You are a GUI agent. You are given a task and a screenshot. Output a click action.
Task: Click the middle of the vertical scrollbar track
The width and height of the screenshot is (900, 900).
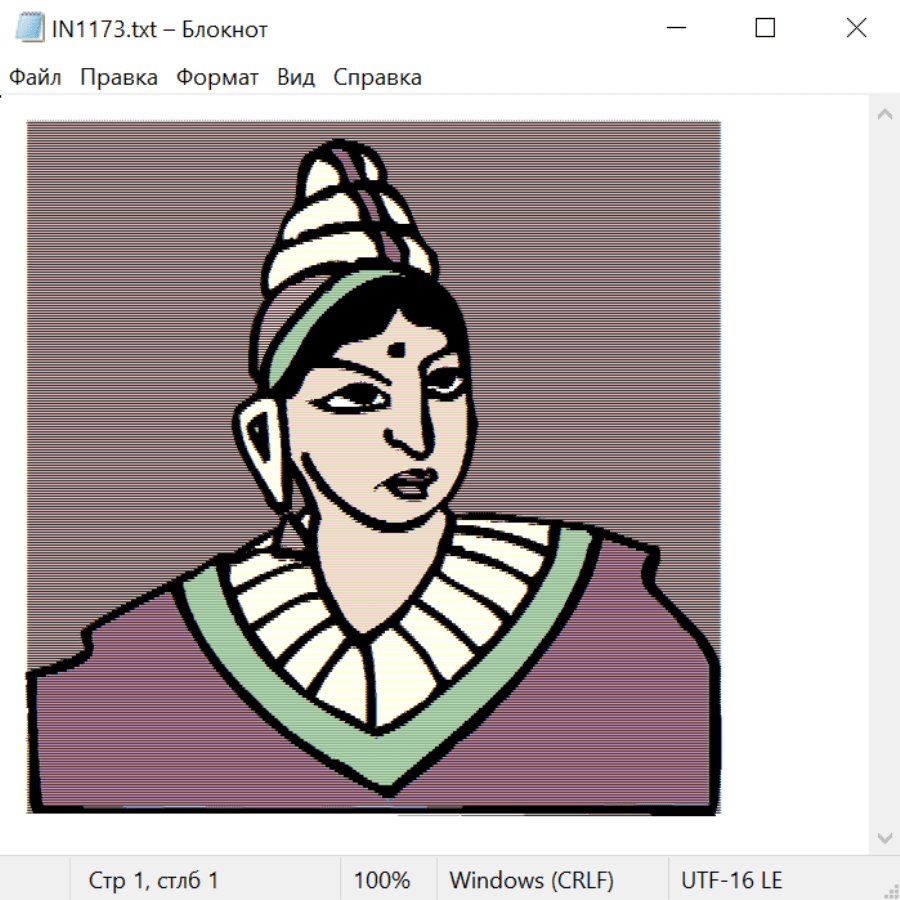pos(884,476)
